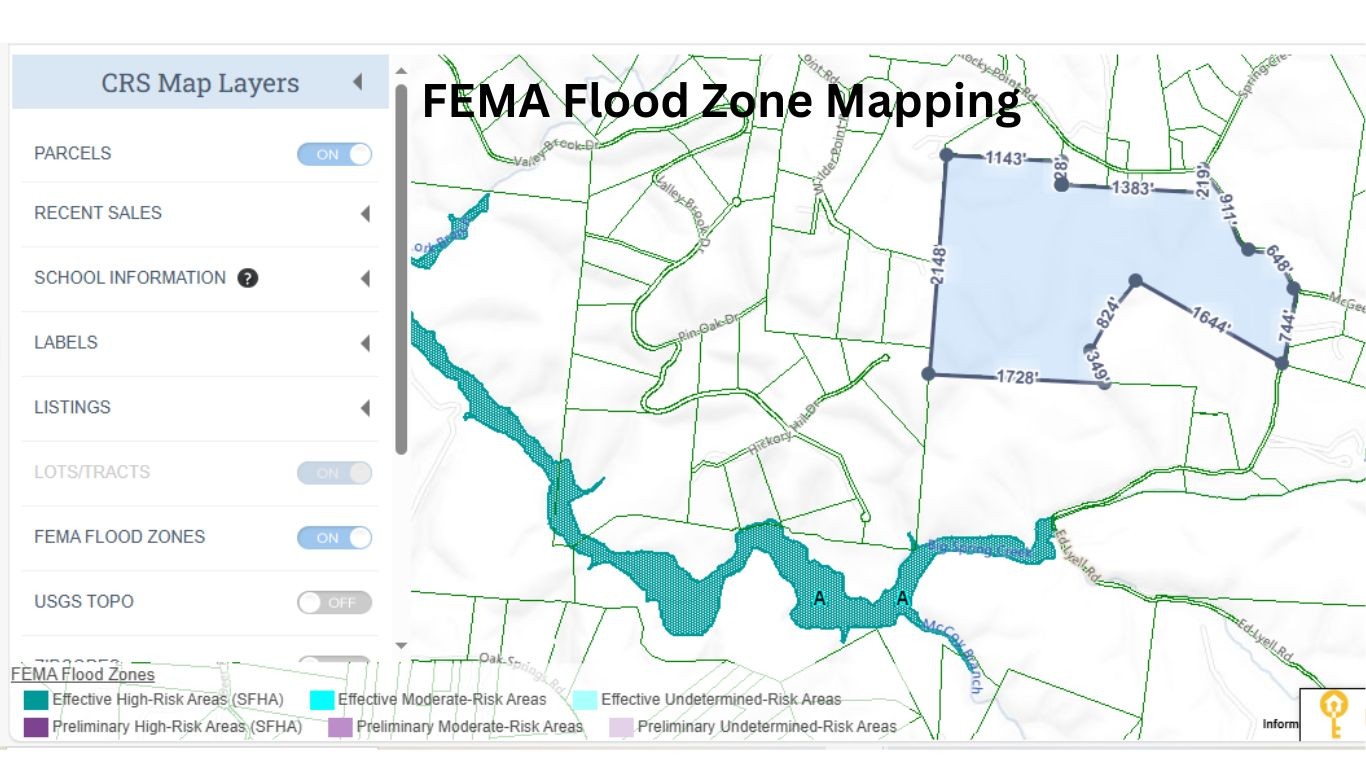Expand the Recent Sales section arrow
Viewport: 1366px width, 768px height.
coord(365,213)
